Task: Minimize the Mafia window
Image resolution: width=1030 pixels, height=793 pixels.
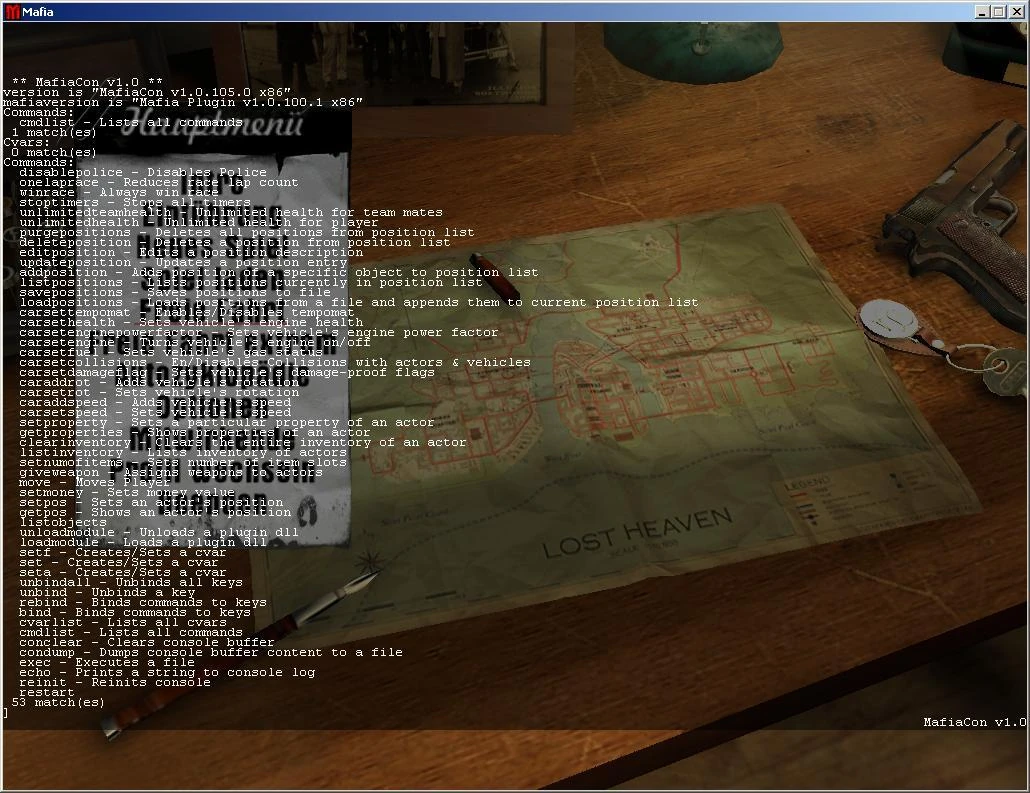Action: coord(982,12)
